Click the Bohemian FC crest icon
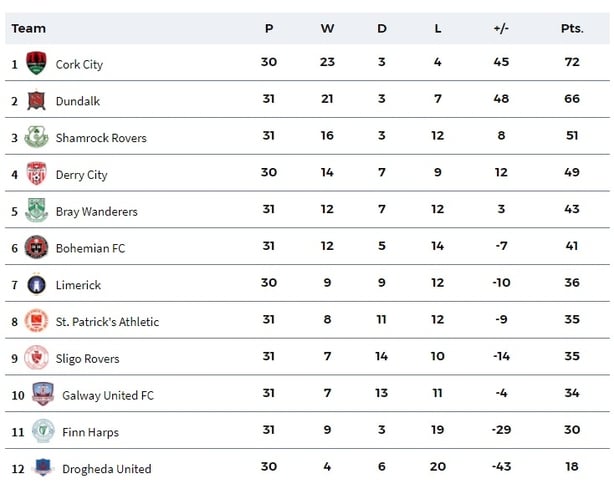The height and width of the screenshot is (484, 614). pyautogui.click(x=36, y=247)
